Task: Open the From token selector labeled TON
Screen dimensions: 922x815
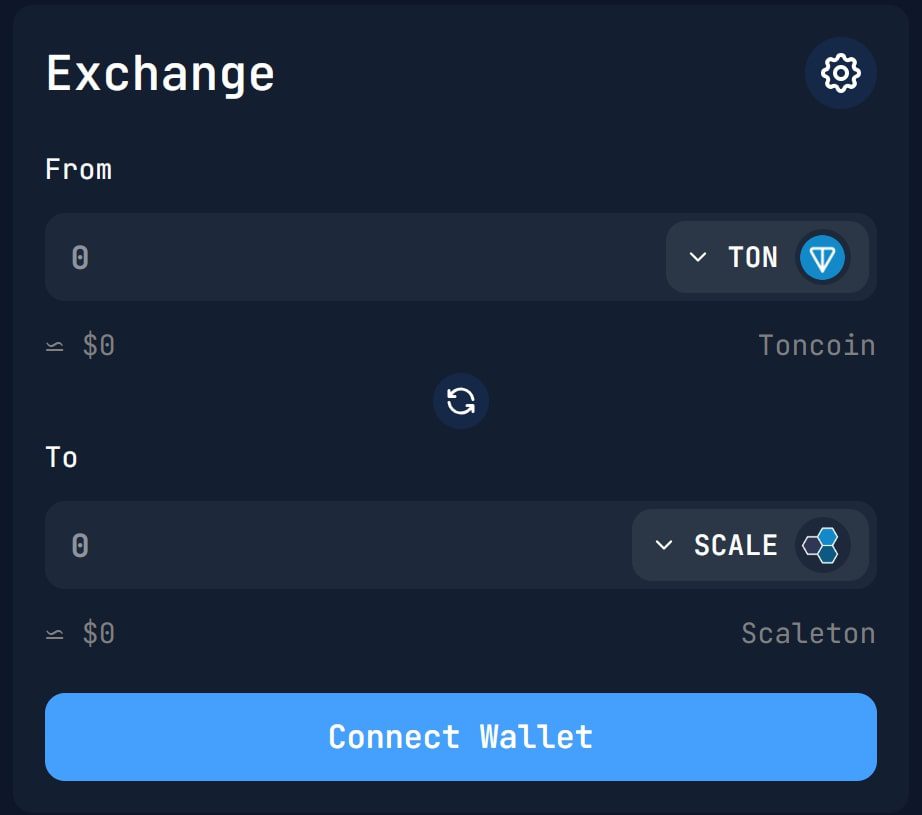Action: [x=767, y=257]
